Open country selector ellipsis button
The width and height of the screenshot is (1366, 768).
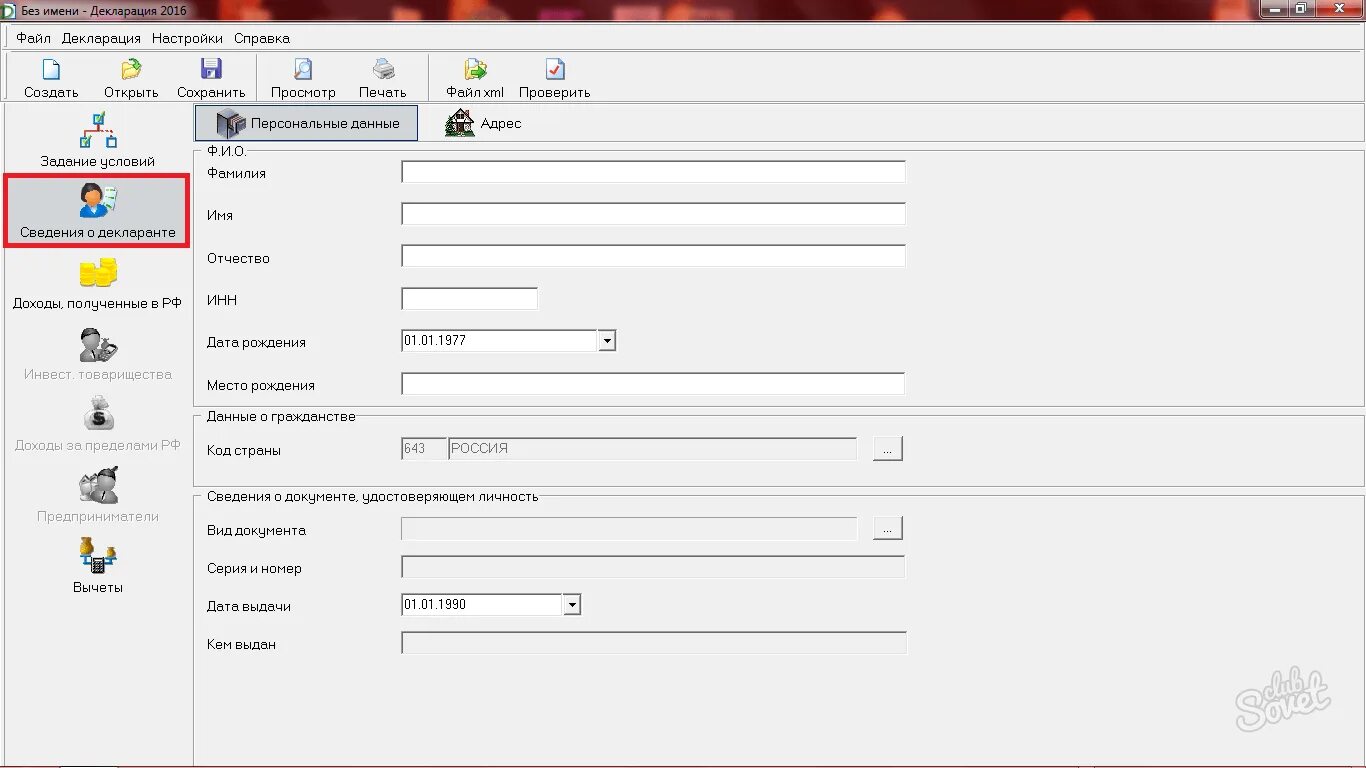coord(888,449)
